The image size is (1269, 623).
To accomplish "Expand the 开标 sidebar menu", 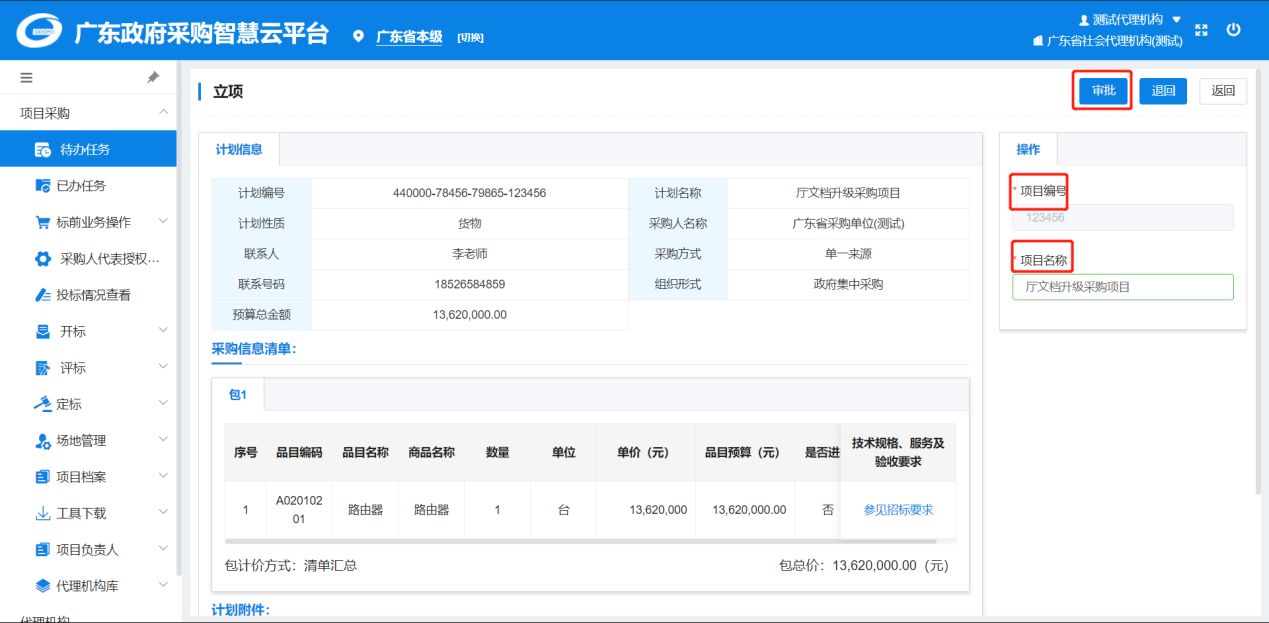I will [x=73, y=331].
